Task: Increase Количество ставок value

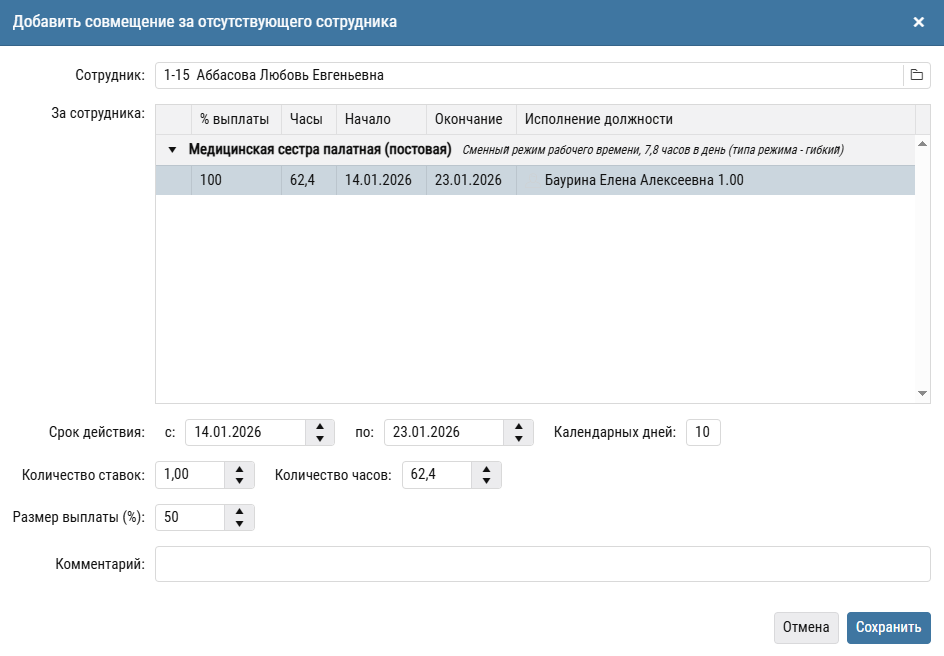Action: coord(239,468)
